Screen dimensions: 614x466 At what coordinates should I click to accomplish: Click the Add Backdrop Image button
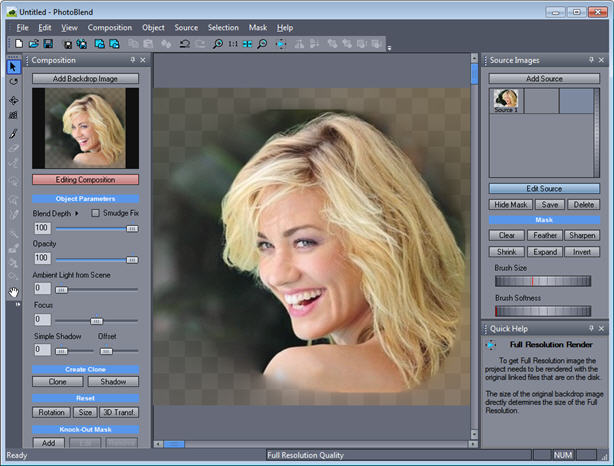tap(85, 77)
